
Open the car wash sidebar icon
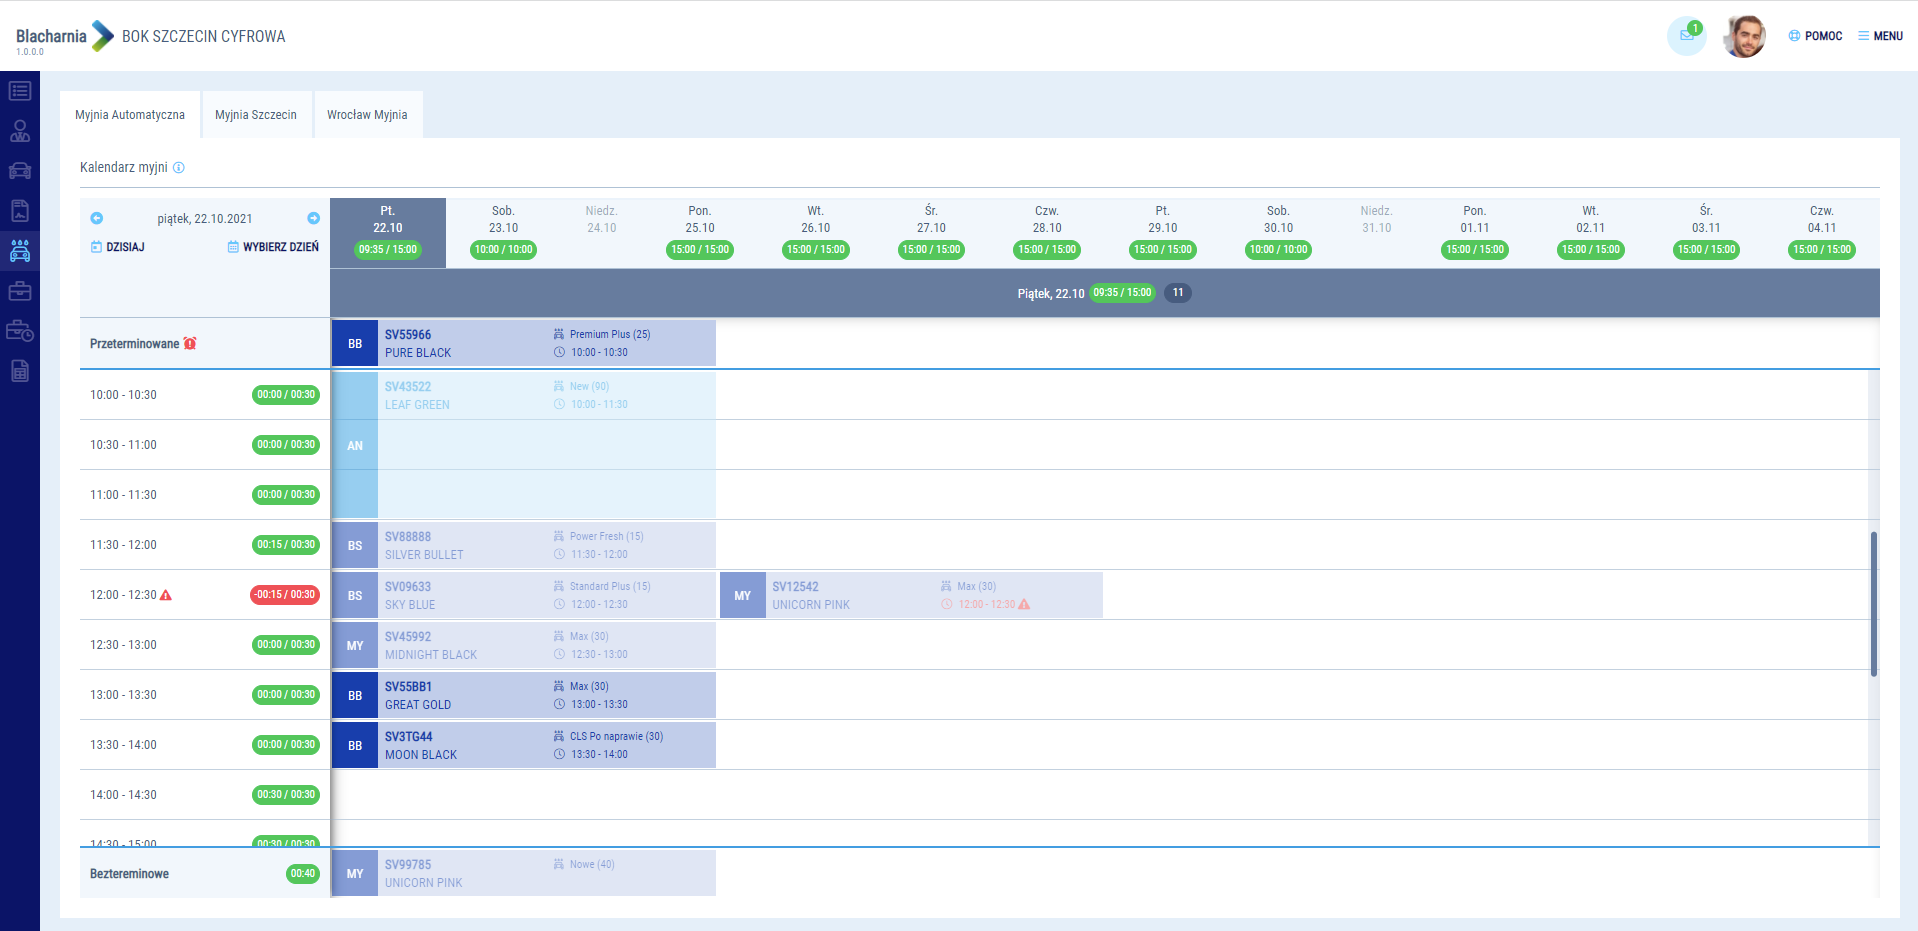[20, 251]
